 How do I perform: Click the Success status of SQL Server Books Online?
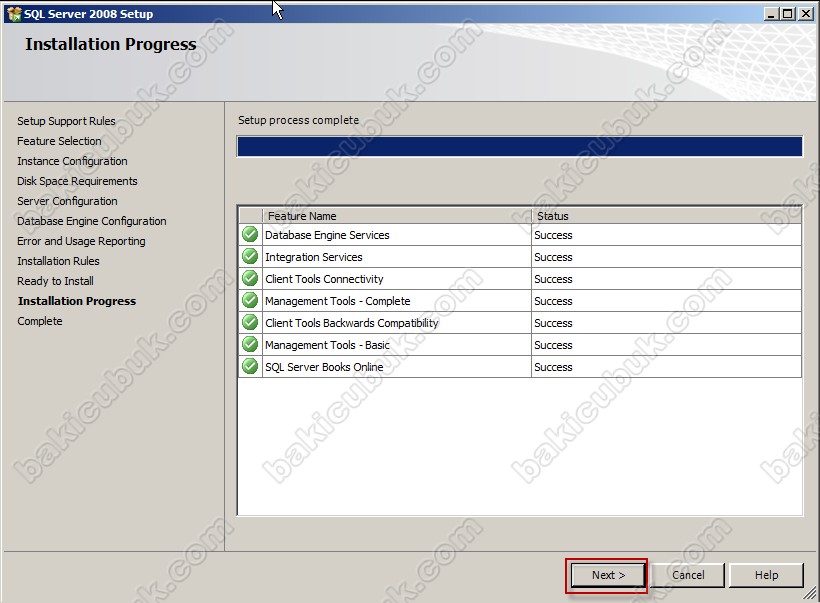click(x=553, y=367)
